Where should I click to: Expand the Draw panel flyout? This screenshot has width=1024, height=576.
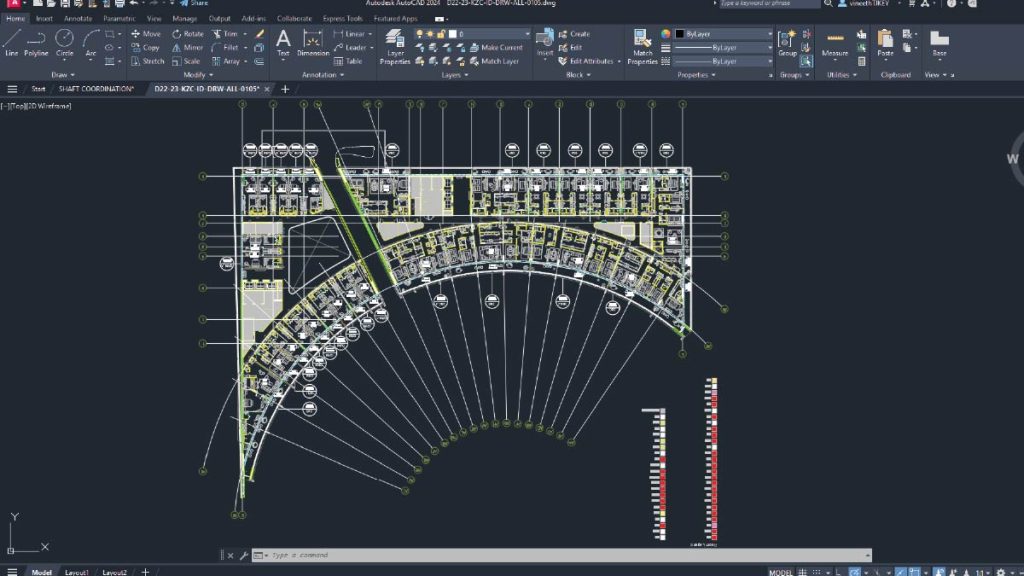(62, 75)
